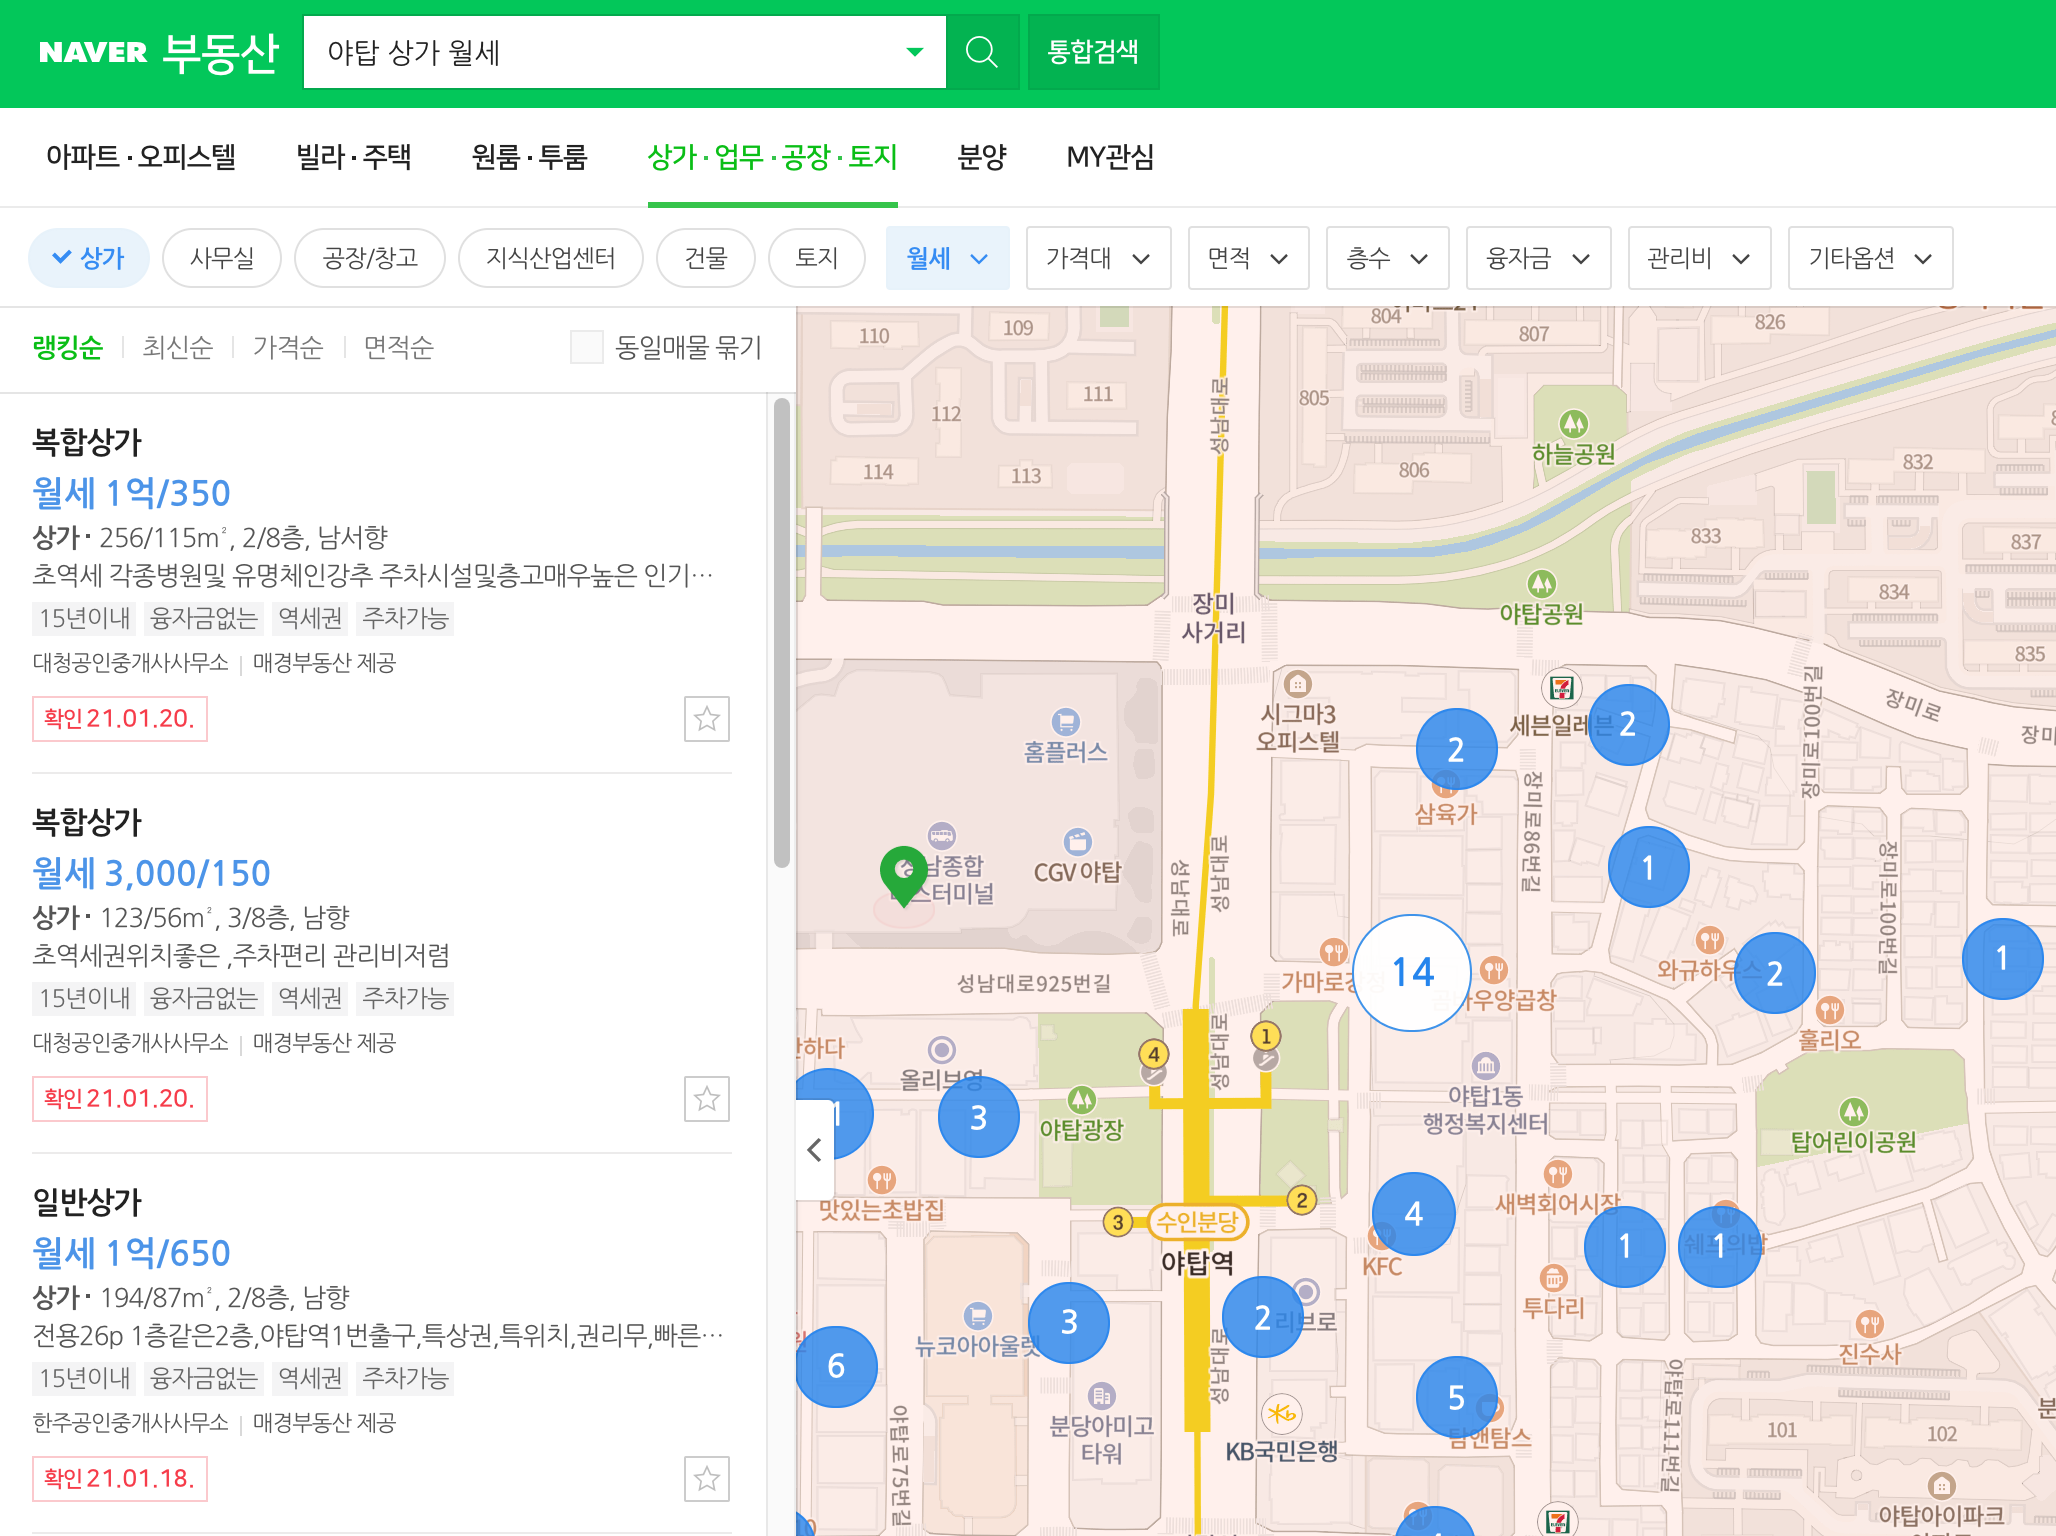Collapse the listing panel with left arrow
The width and height of the screenshot is (2056, 1536).
pos(815,1150)
